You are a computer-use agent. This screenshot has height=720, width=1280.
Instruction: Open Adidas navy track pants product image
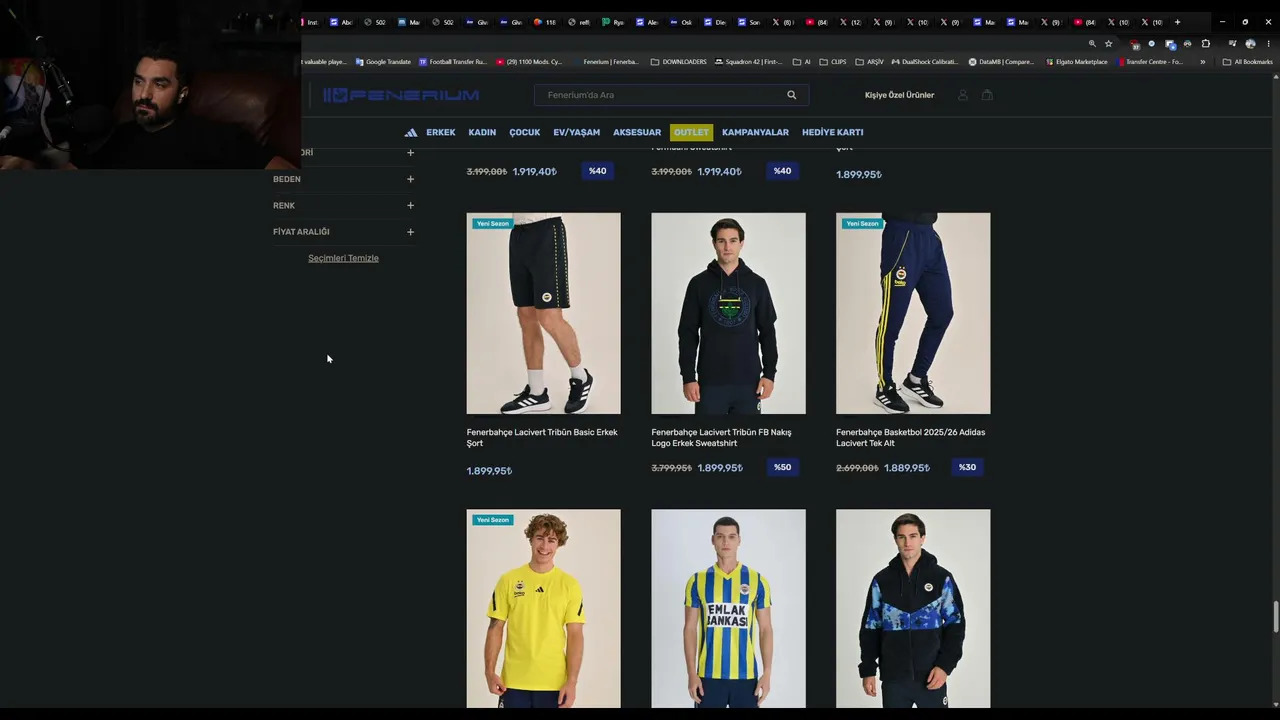pyautogui.click(x=913, y=313)
